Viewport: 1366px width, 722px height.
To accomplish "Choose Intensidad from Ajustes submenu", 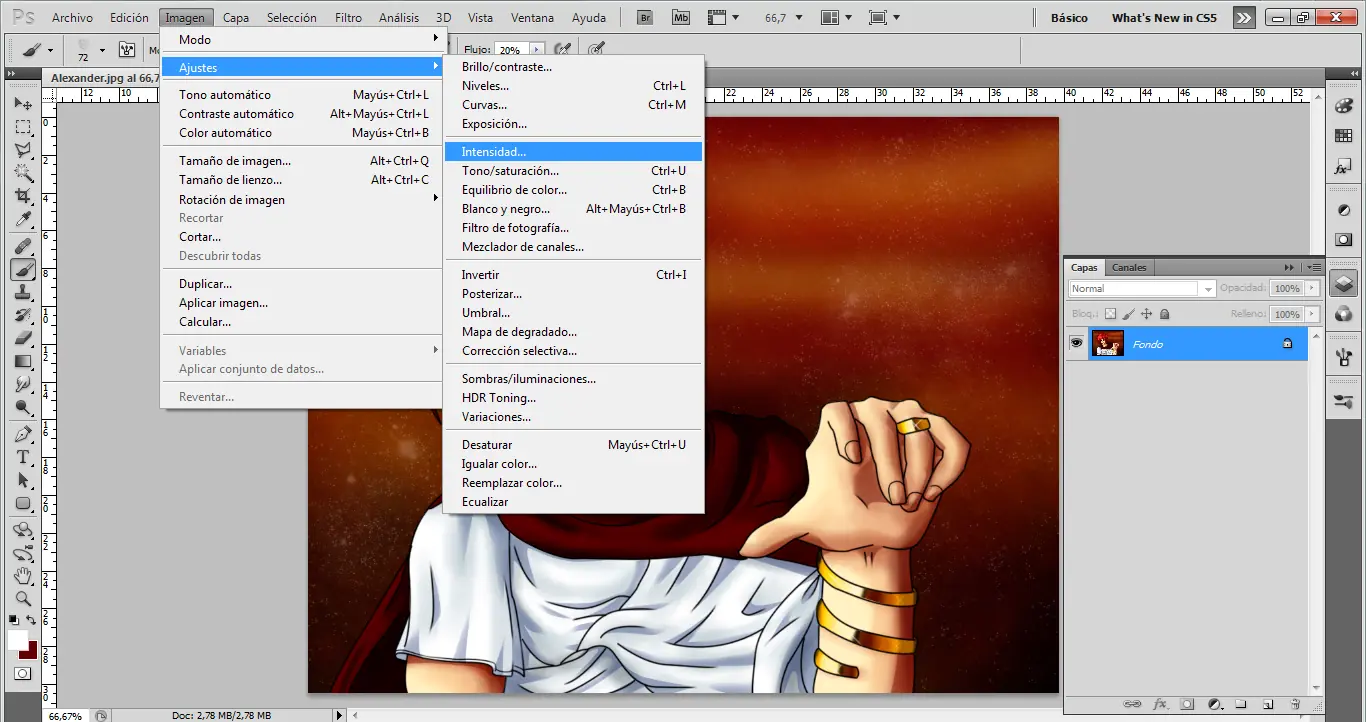I will pos(574,152).
